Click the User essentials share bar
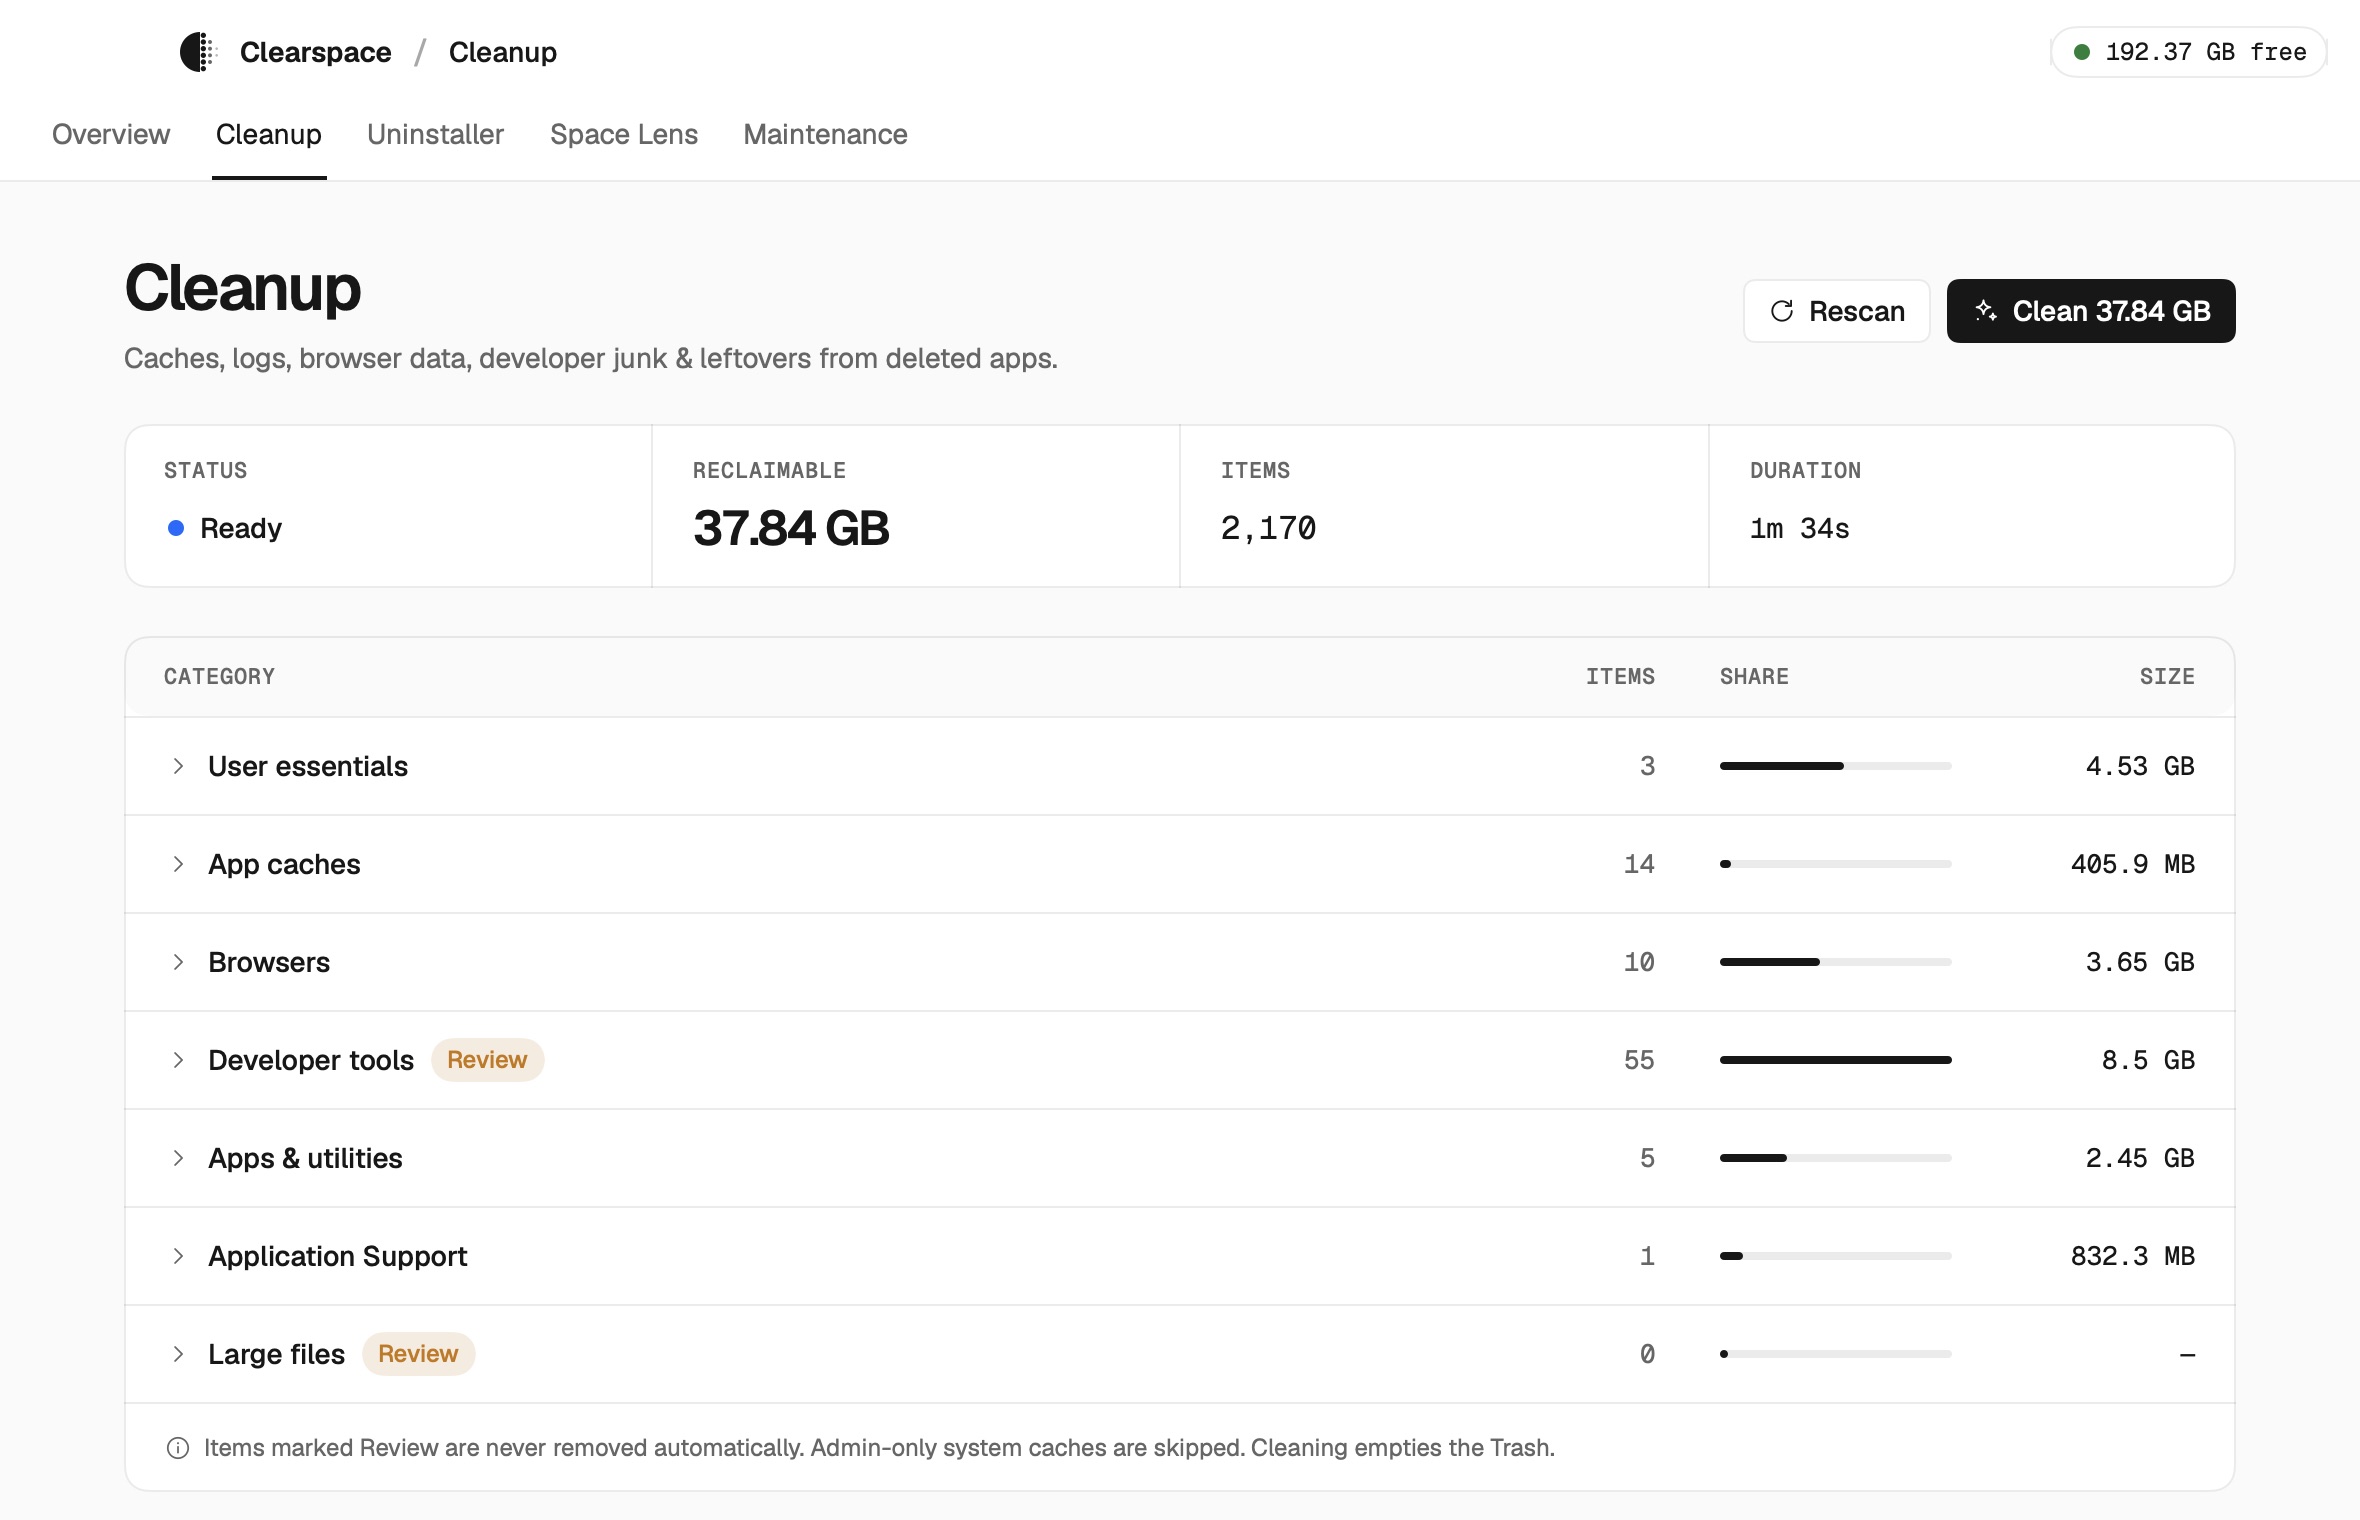 point(1835,766)
